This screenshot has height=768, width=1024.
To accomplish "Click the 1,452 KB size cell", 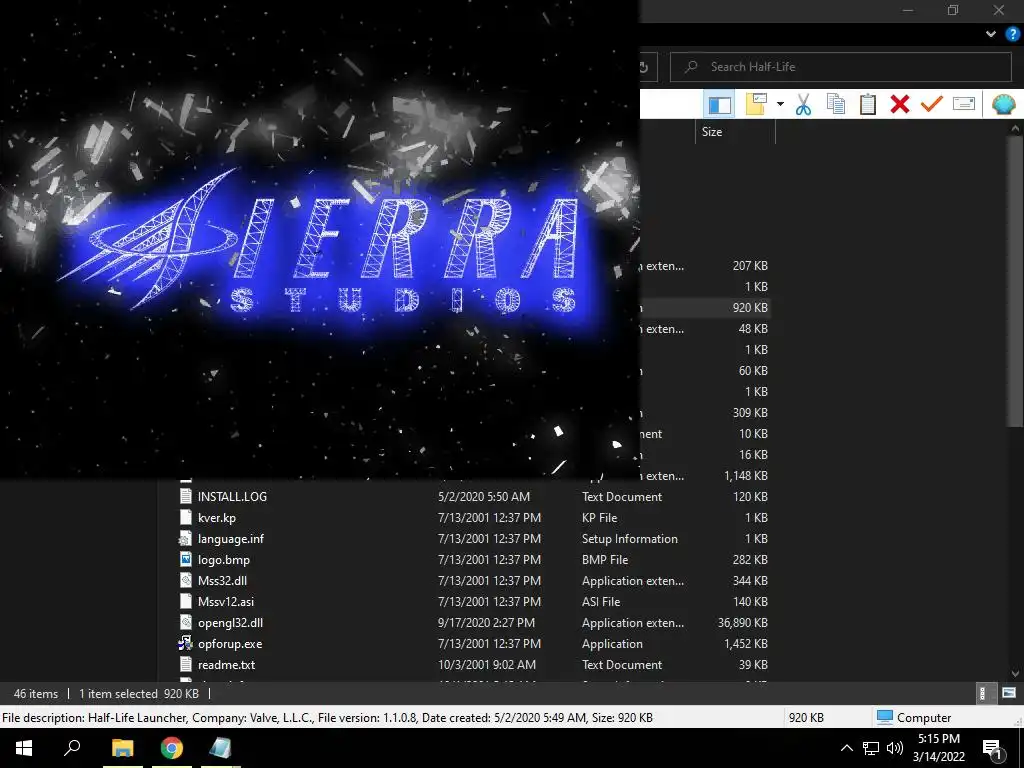I will pyautogui.click(x=746, y=644).
